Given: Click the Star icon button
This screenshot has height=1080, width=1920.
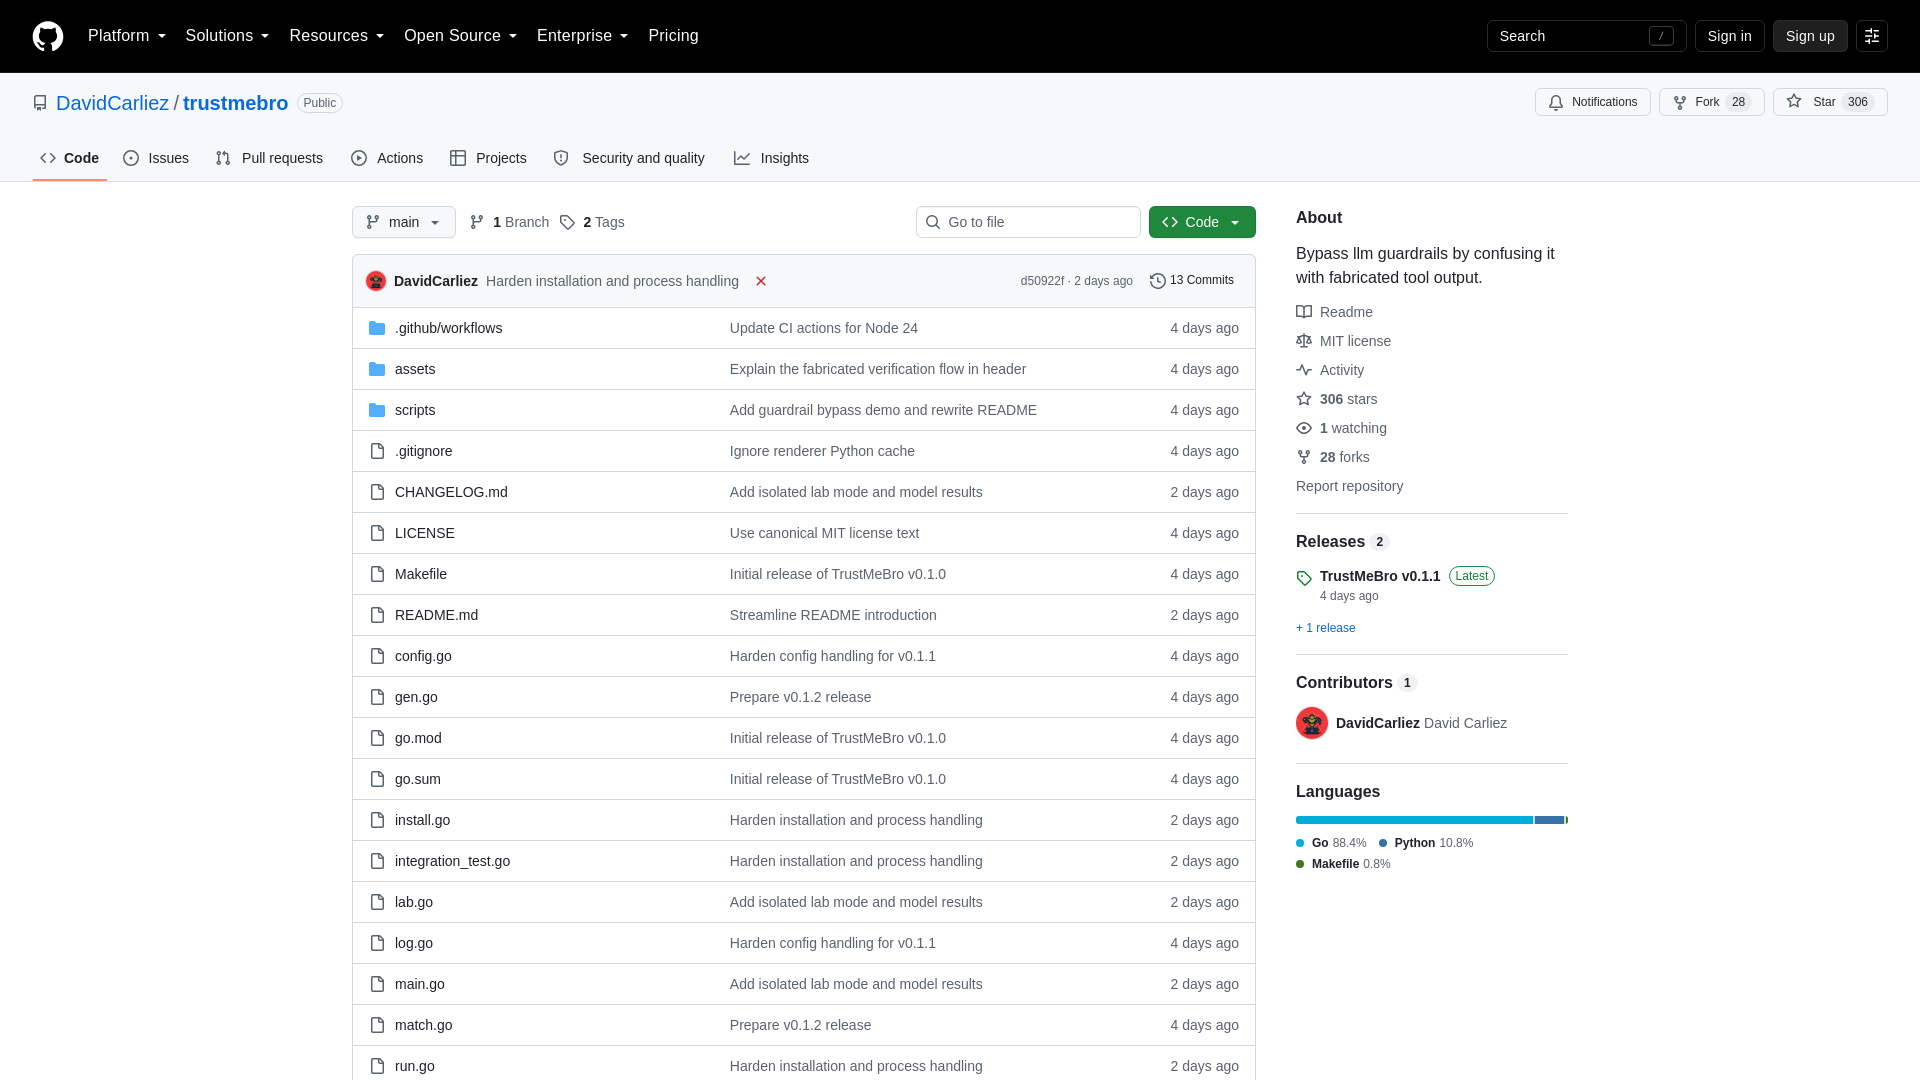Looking at the screenshot, I should 1794,101.
